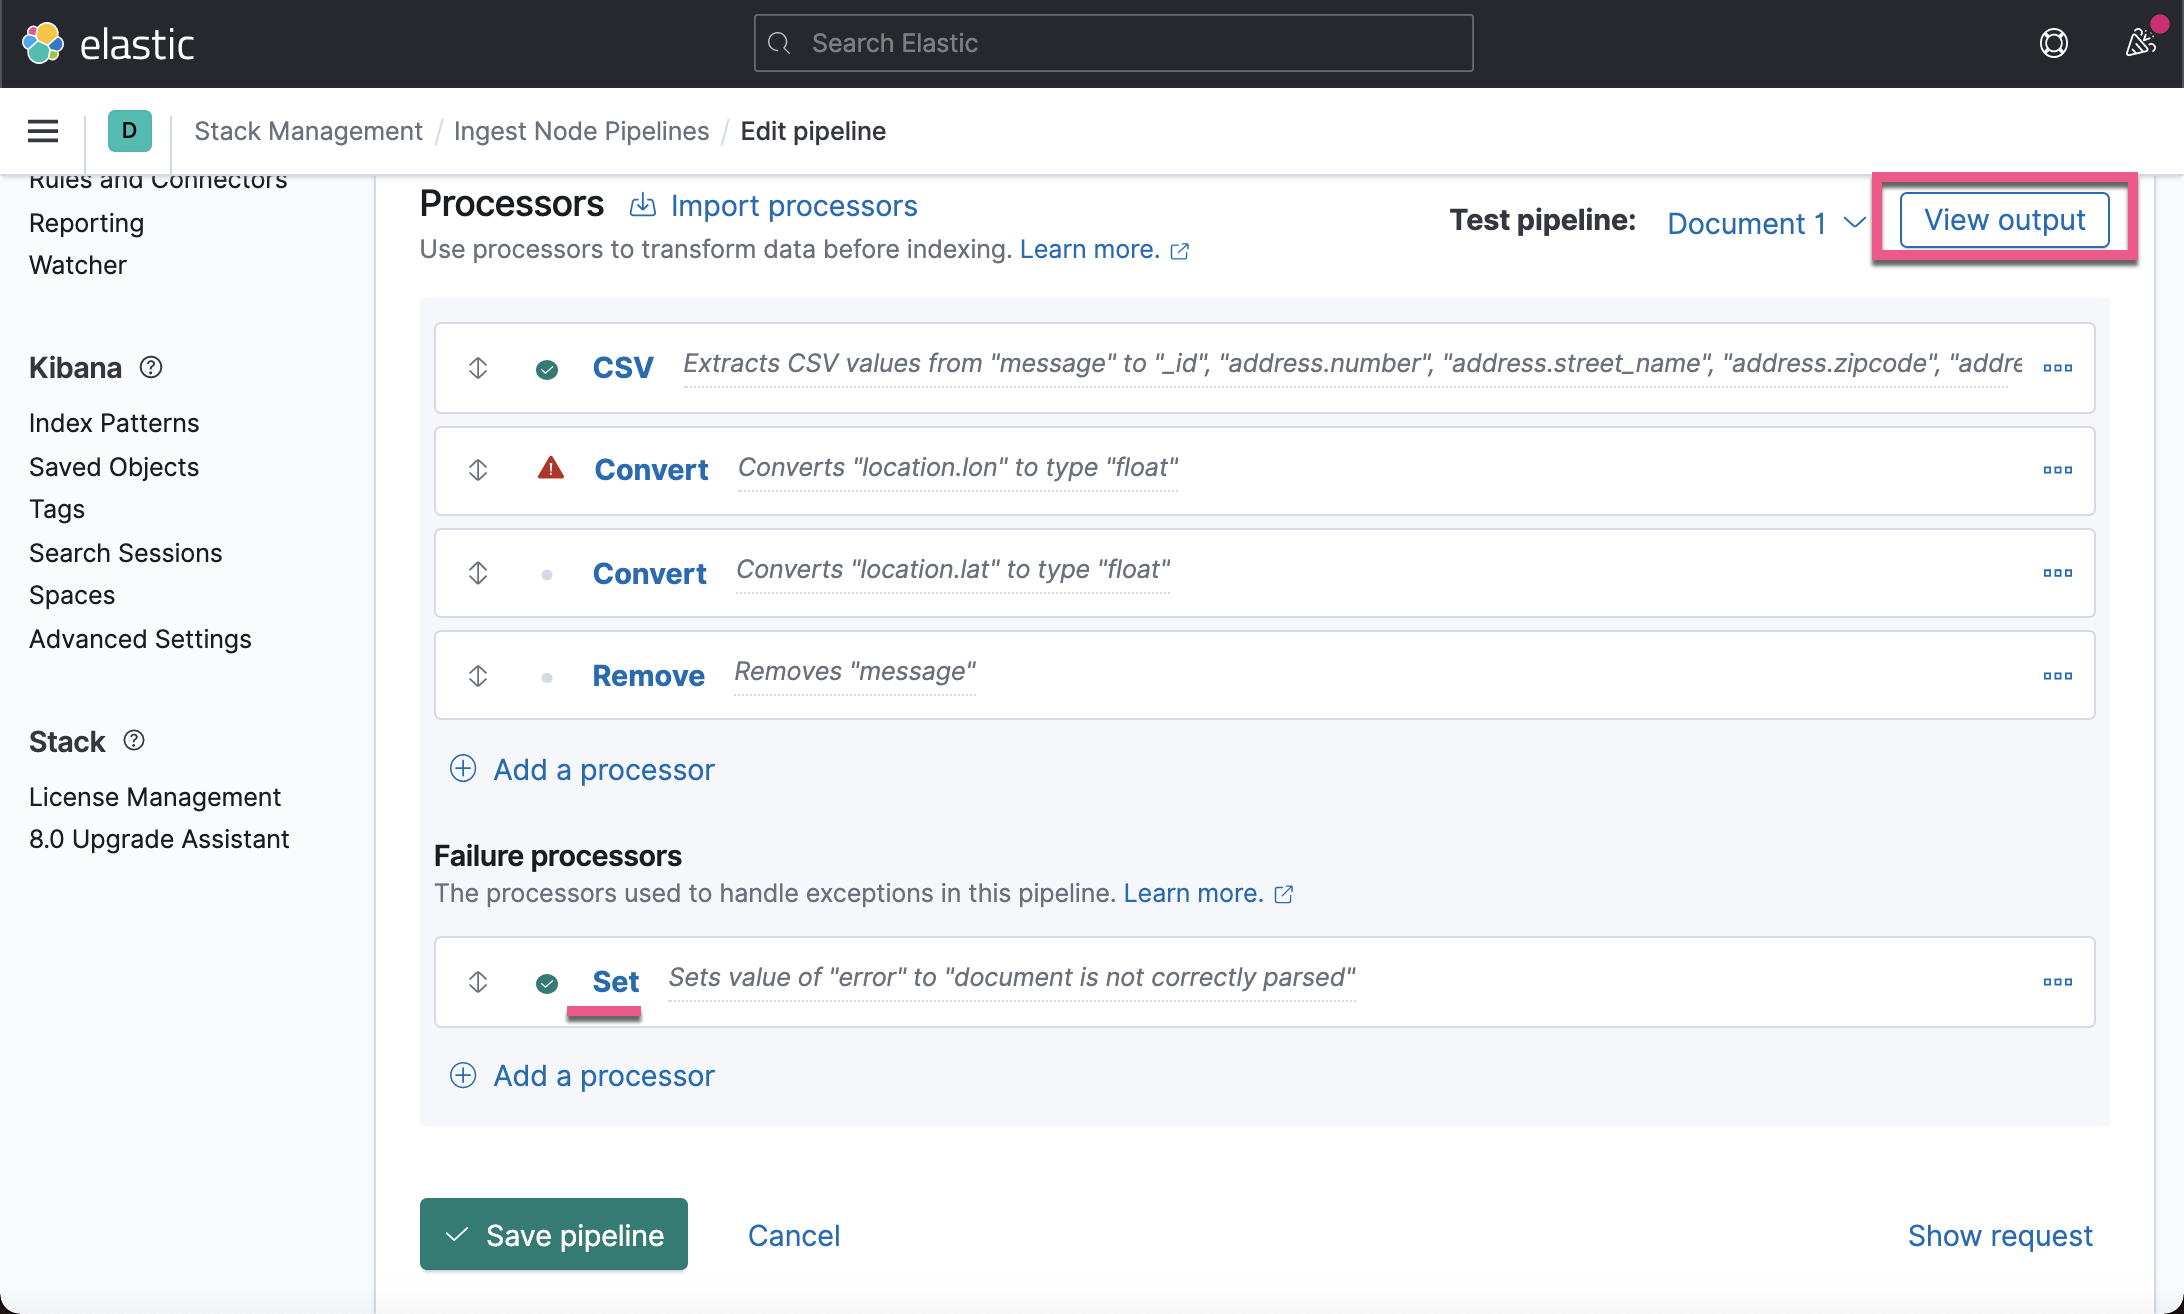Navigate to Stack Management breadcrumb

coord(308,131)
